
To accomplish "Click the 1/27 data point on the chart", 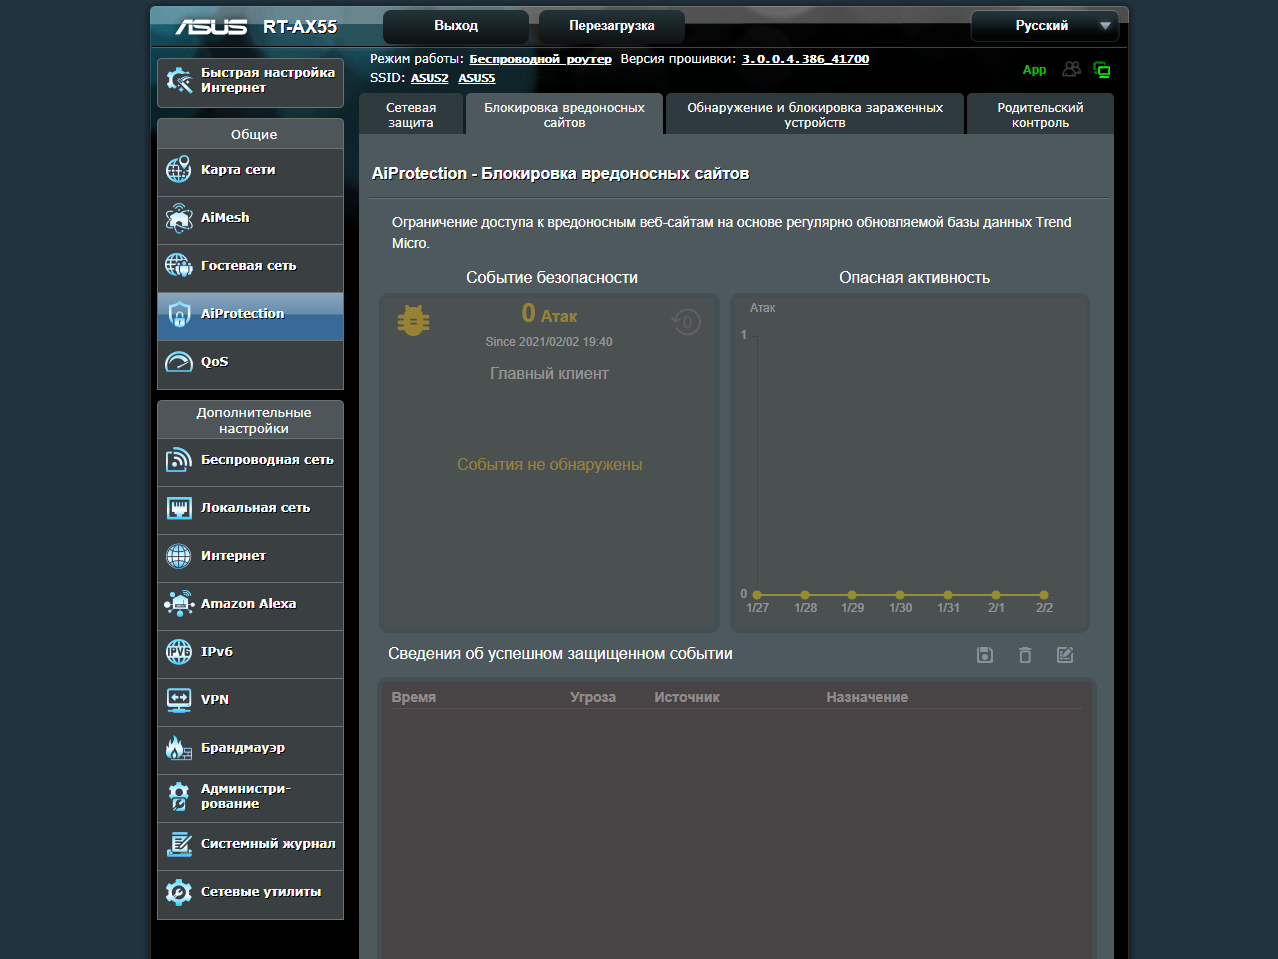I will [x=757, y=595].
